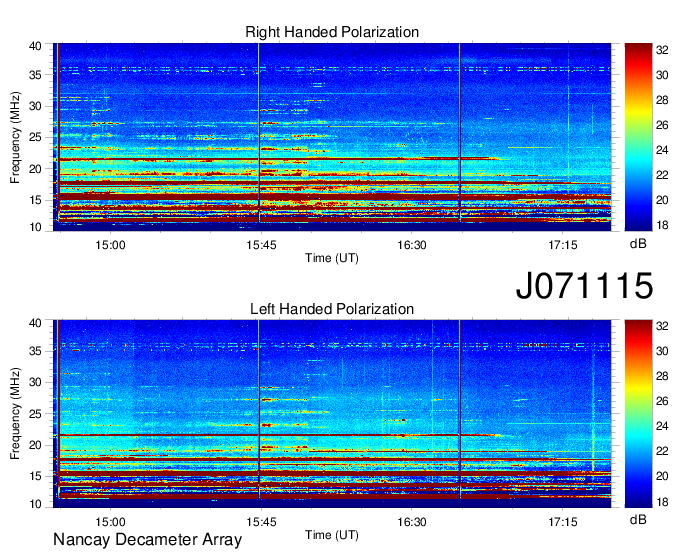Click the 17:15 tick label under upper plot

562,245
